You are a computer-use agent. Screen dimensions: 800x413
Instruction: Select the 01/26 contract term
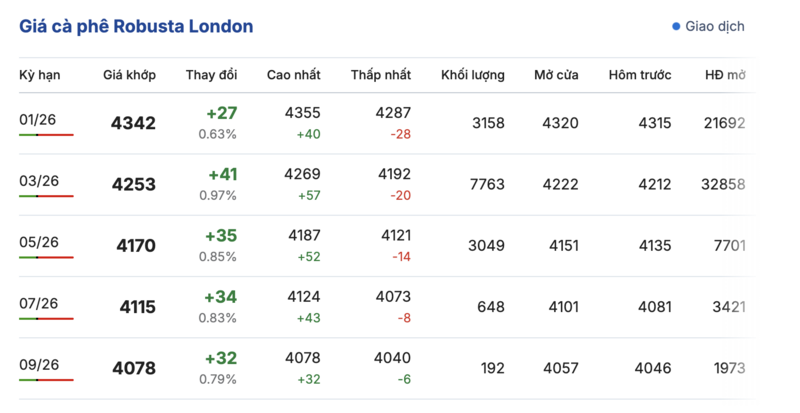tap(38, 120)
